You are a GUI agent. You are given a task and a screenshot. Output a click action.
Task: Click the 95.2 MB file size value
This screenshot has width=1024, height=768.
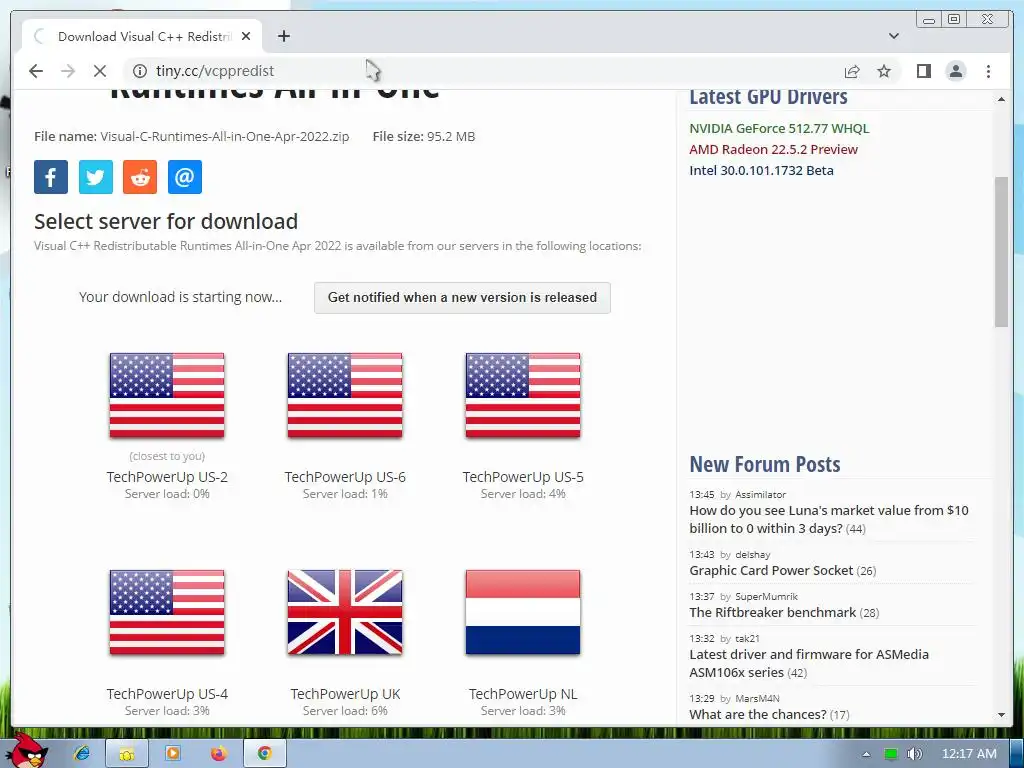tap(451, 136)
